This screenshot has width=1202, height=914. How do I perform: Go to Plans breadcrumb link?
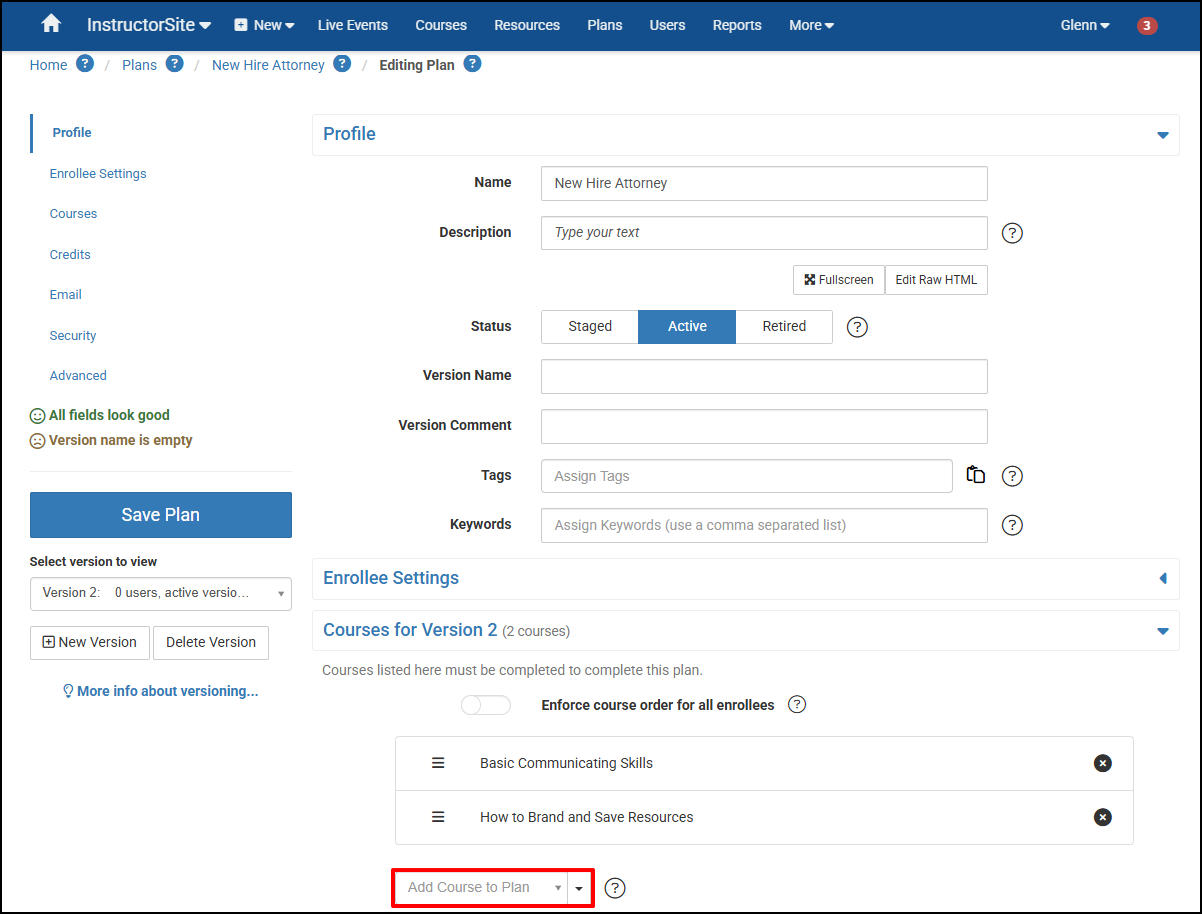coord(140,65)
